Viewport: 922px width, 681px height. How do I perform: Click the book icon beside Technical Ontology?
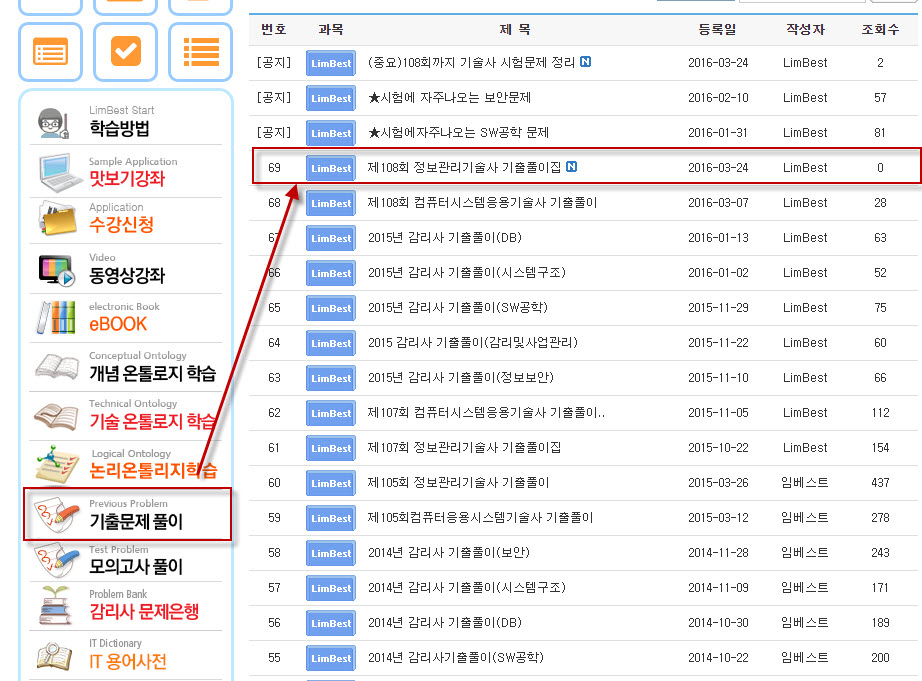click(56, 416)
